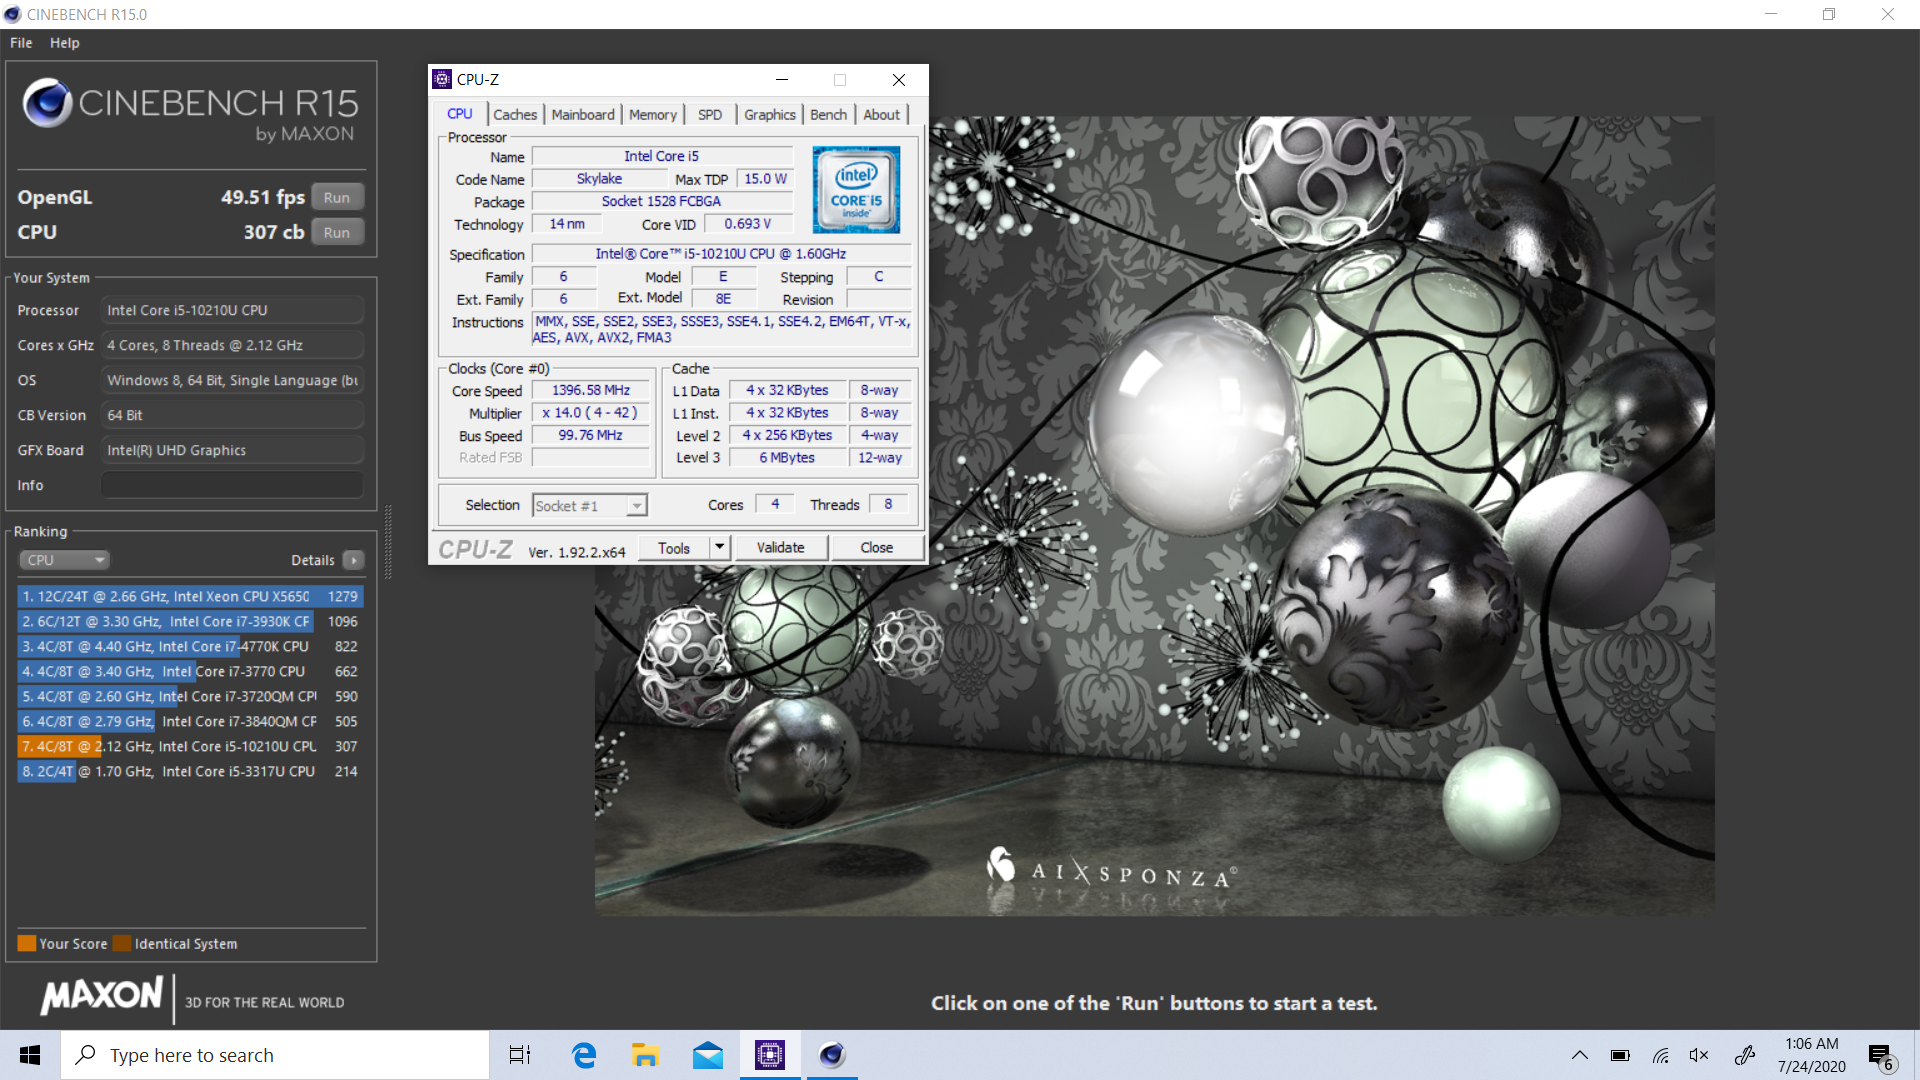Viewport: 1920px width, 1080px height.
Task: Click the Validate button in CPU-Z
Action: [780, 548]
